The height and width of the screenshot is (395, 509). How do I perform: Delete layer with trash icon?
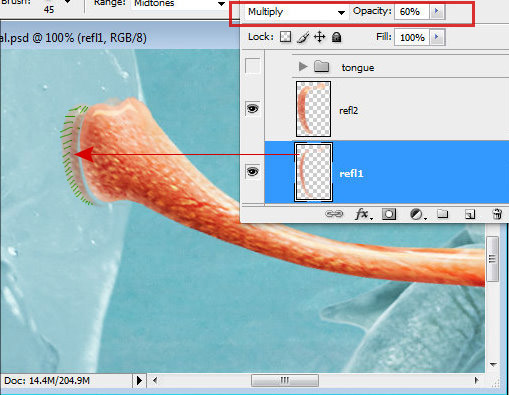pyautogui.click(x=497, y=214)
